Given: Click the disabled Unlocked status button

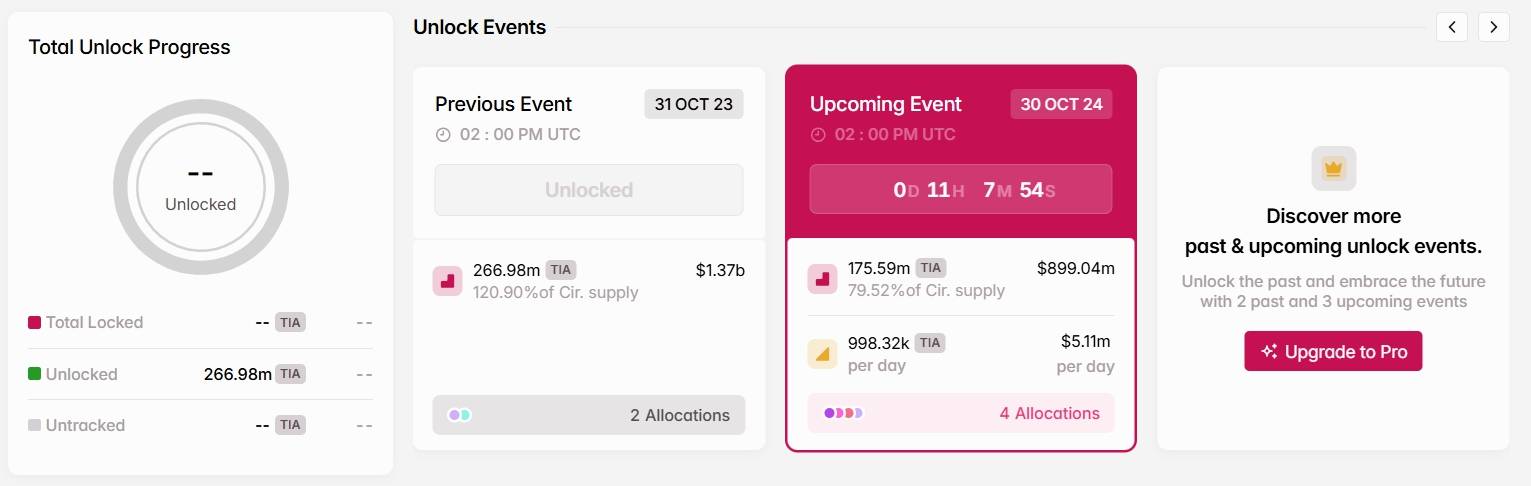Looking at the screenshot, I should coord(589,190).
